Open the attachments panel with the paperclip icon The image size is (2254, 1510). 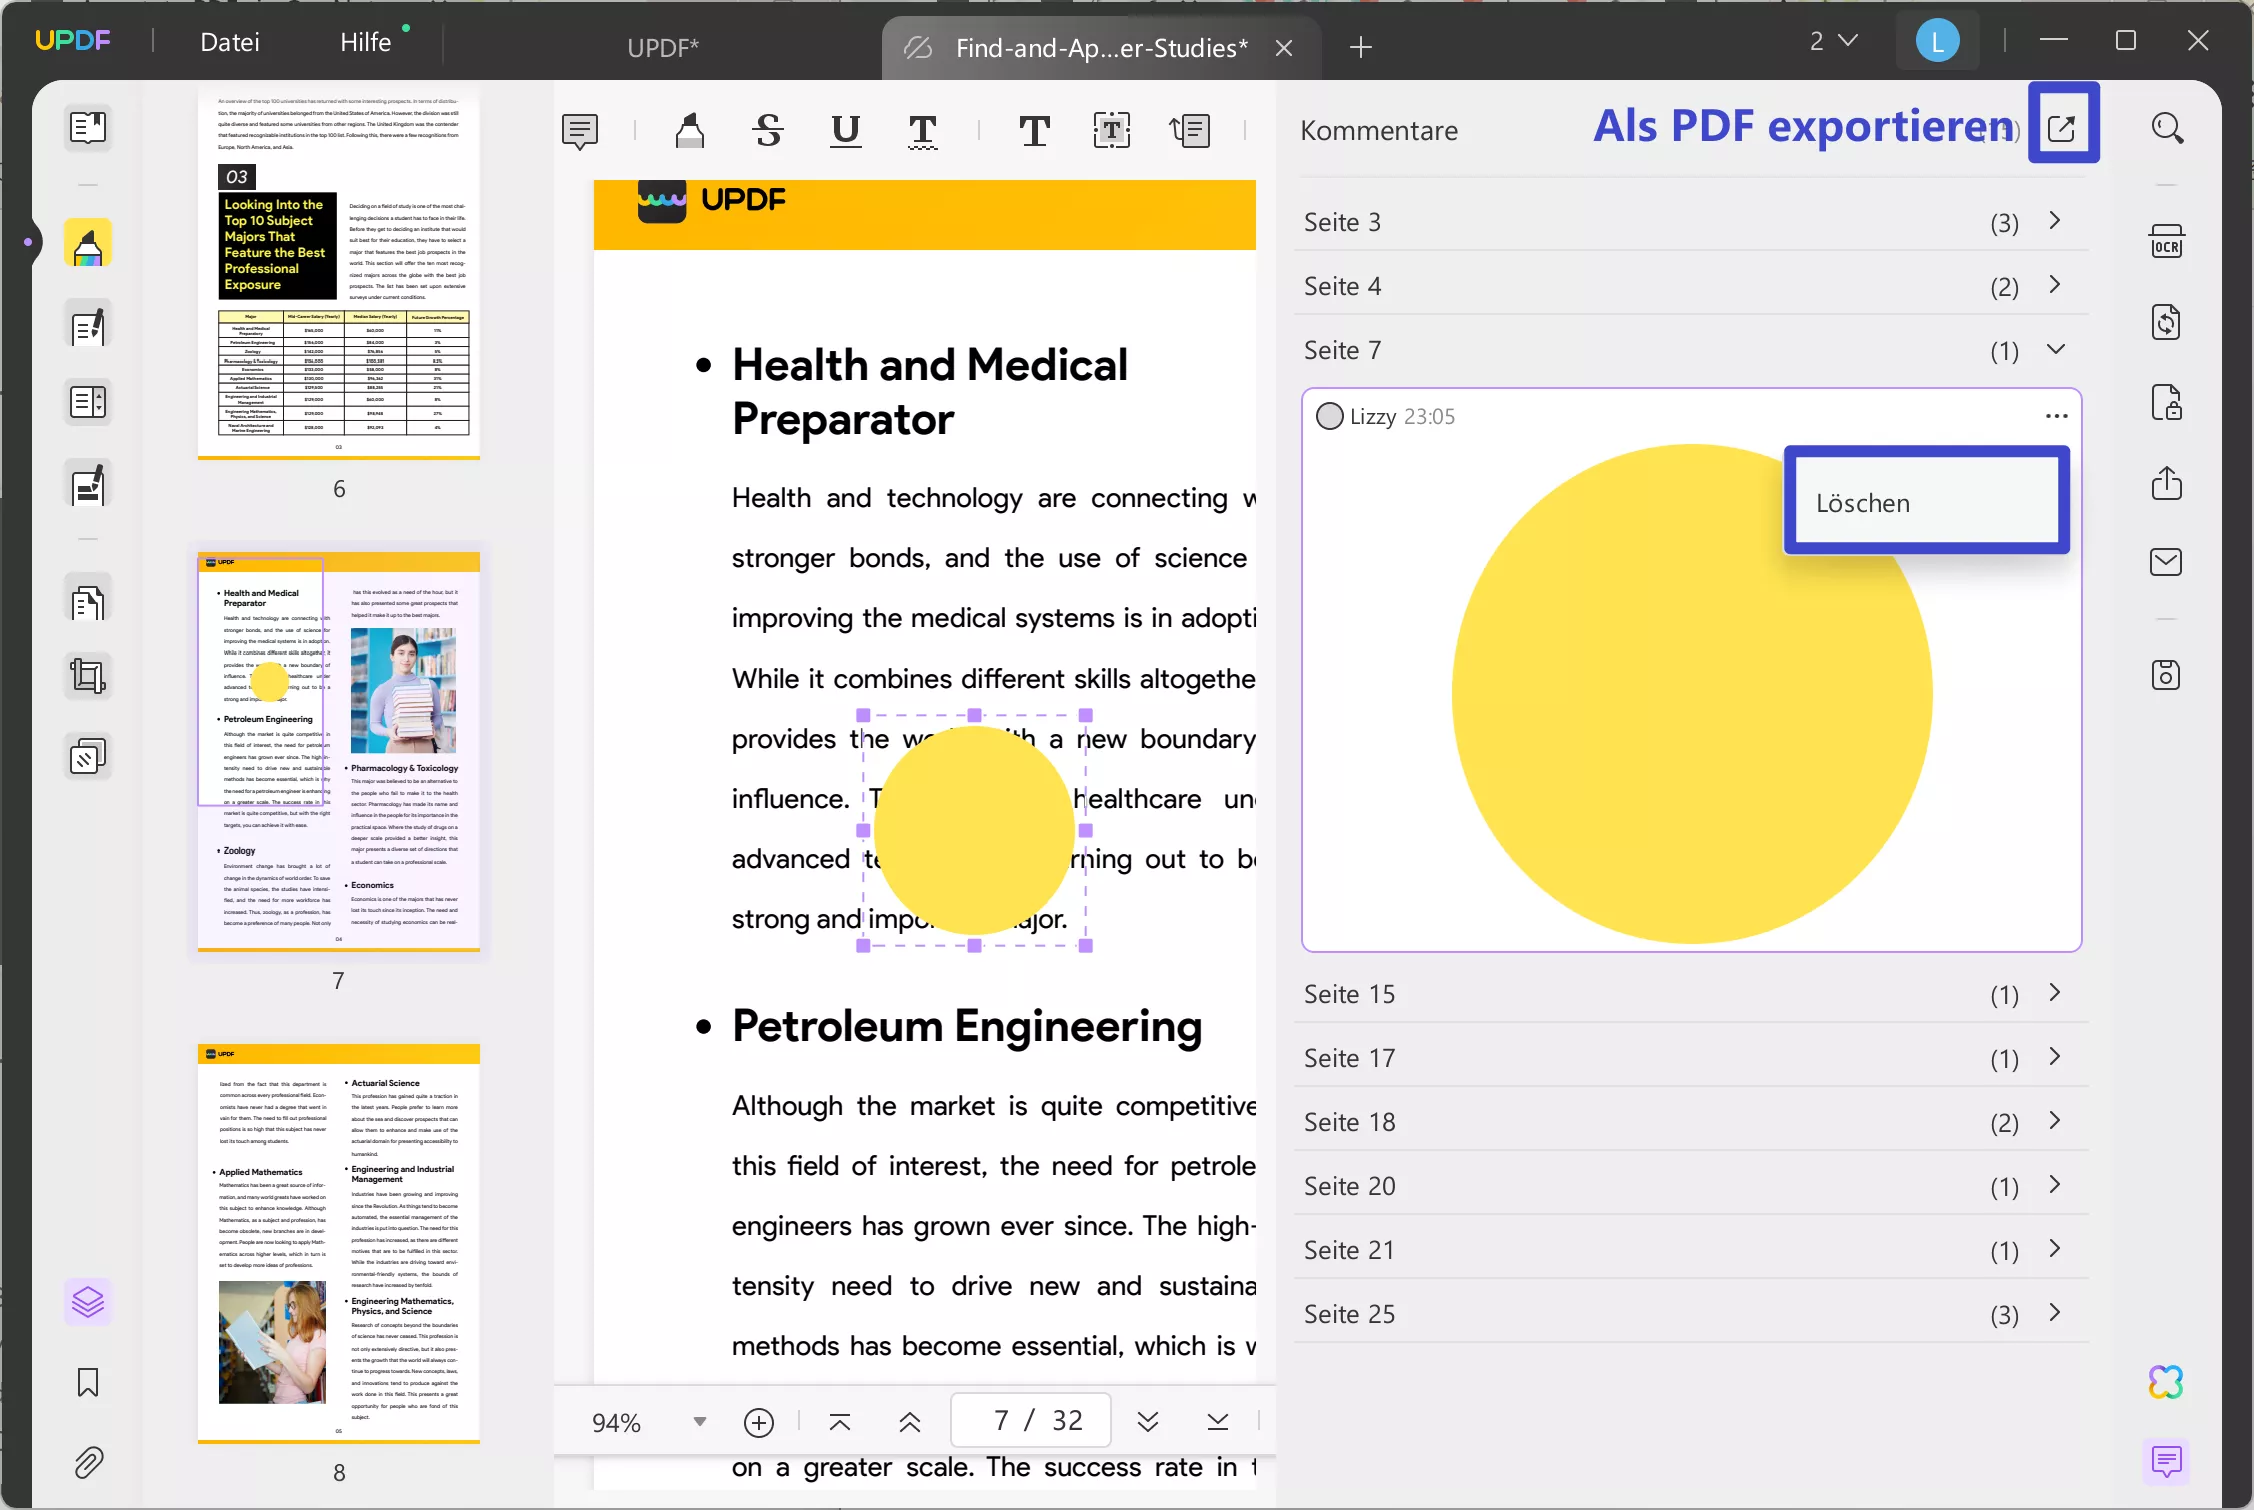[x=88, y=1463]
